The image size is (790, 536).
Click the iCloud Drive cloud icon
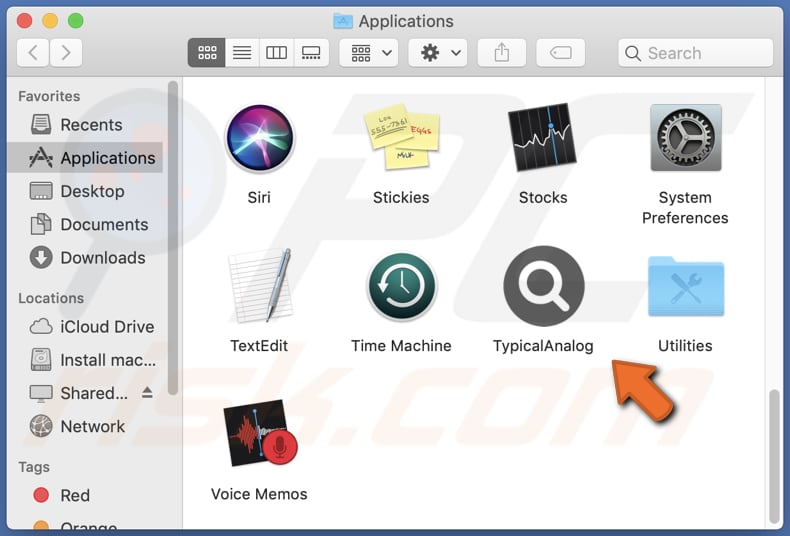tap(41, 326)
